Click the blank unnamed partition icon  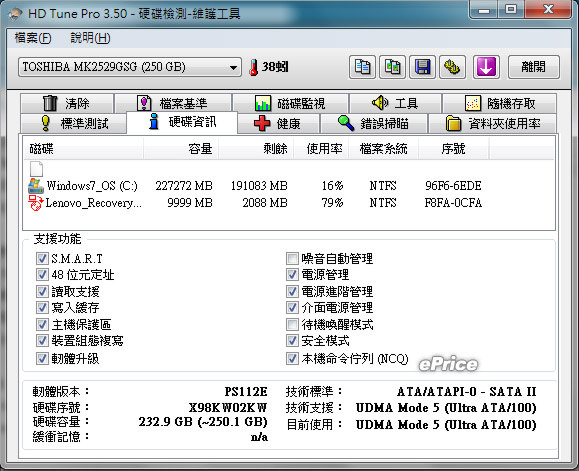click(x=36, y=169)
